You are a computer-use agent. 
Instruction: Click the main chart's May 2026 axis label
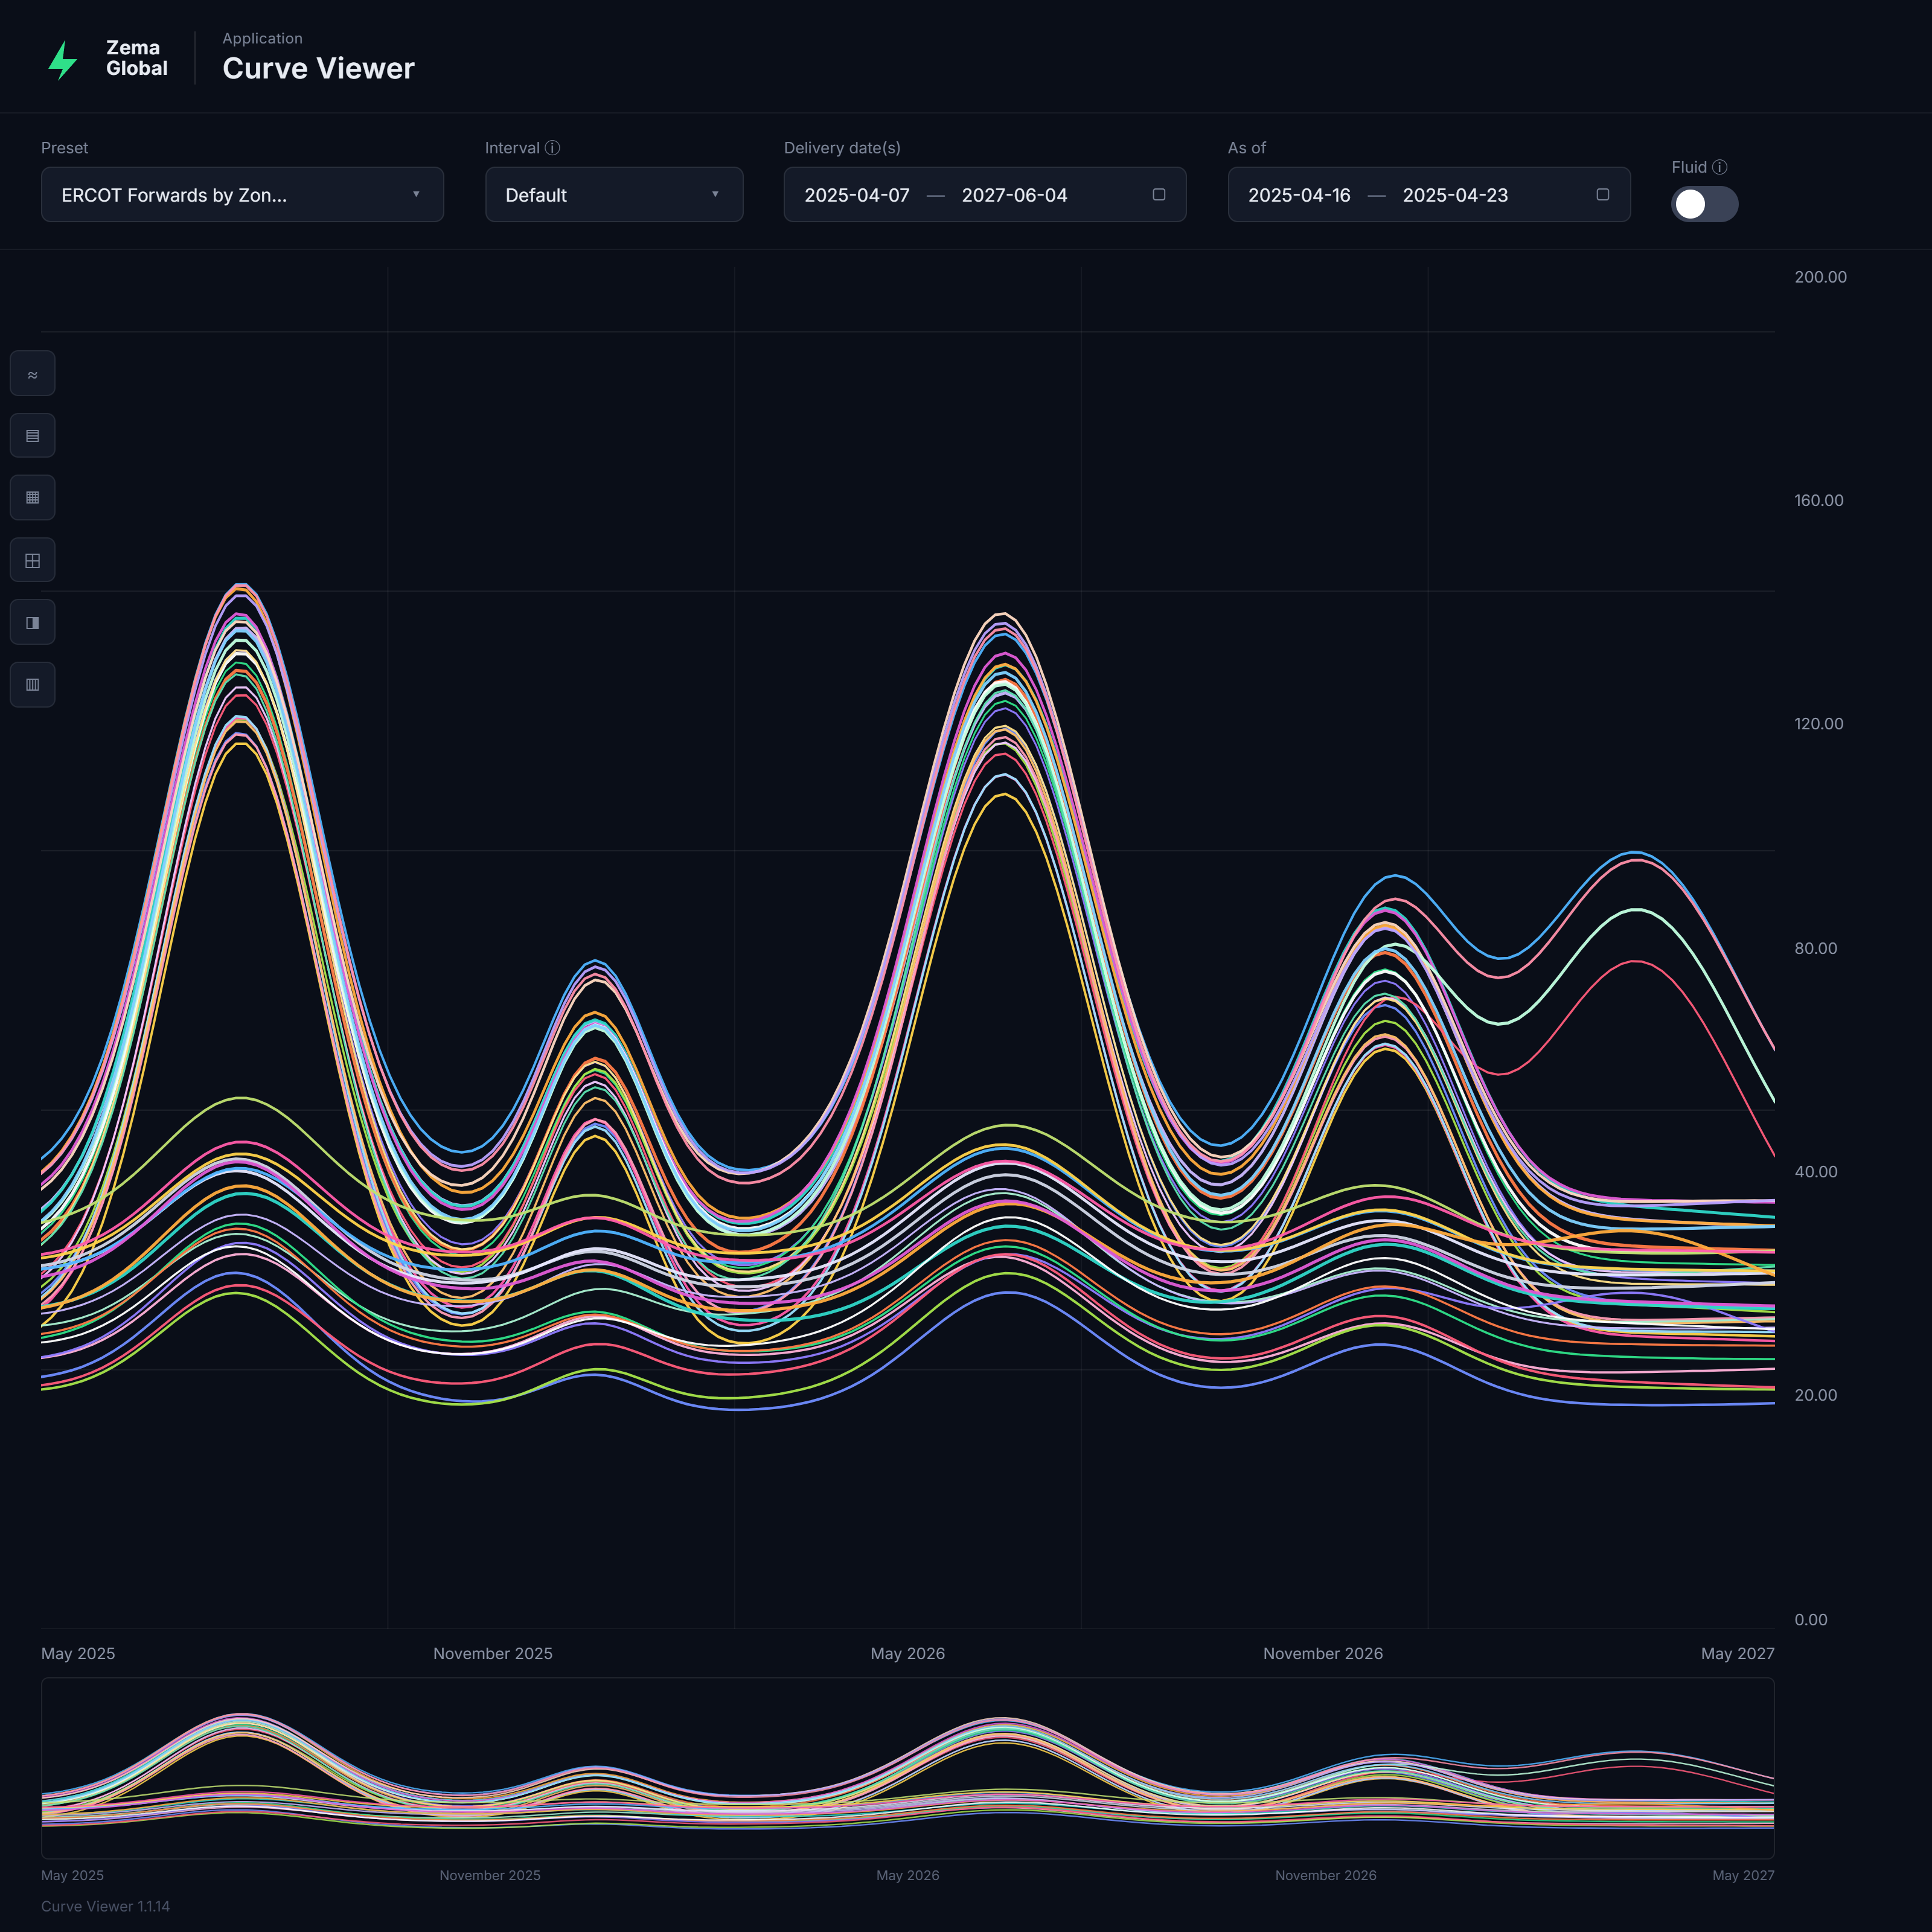point(907,1653)
